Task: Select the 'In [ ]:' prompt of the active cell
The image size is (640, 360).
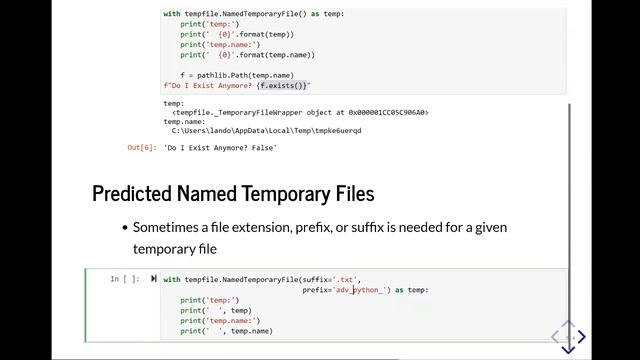Action: click(124, 279)
